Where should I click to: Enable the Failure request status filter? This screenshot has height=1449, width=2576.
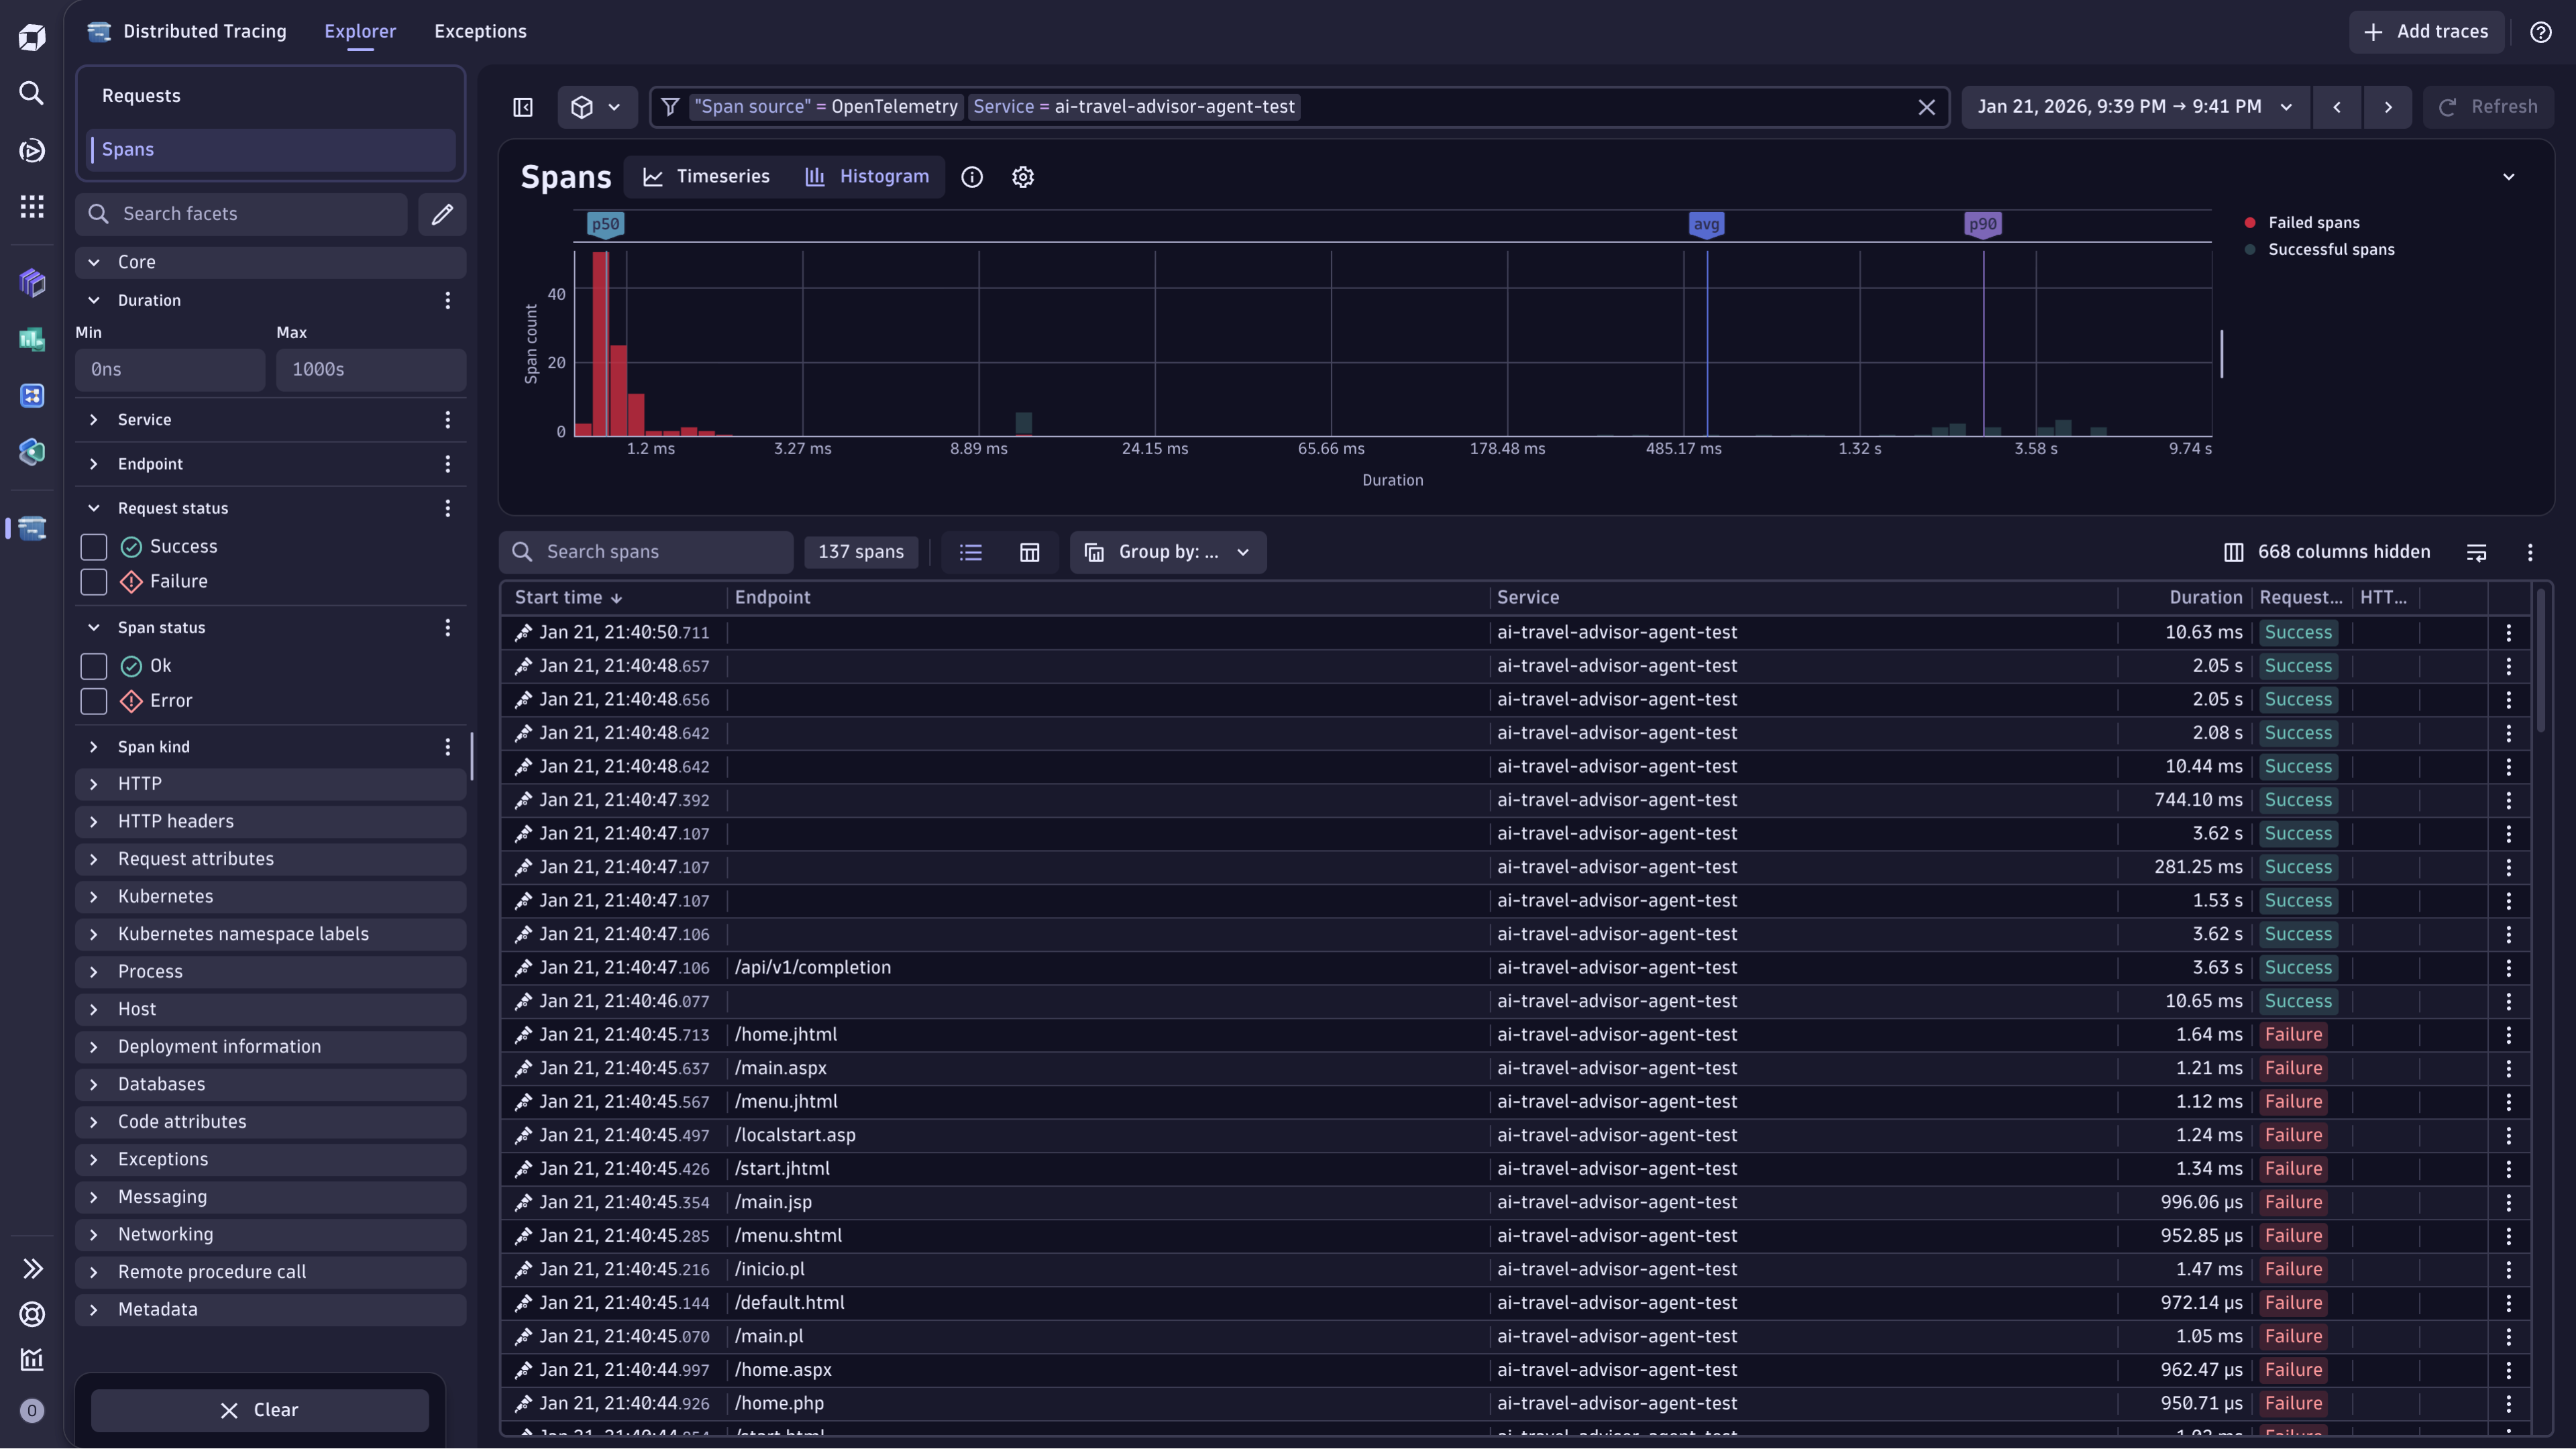coord(93,581)
